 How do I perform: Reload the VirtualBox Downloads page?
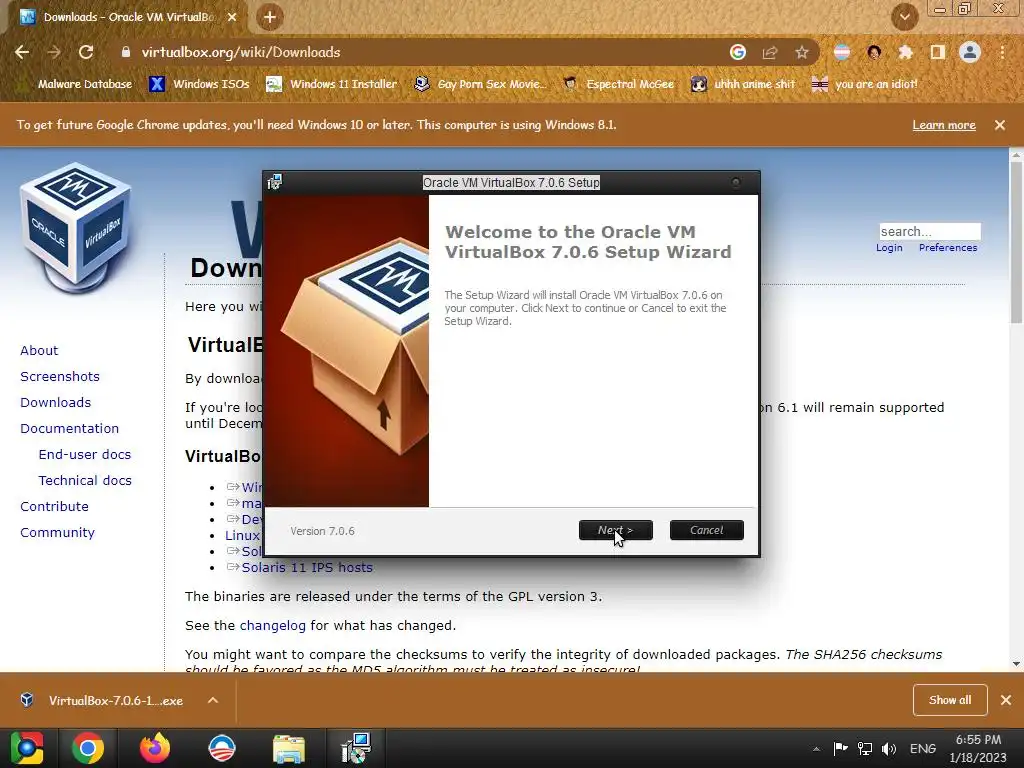click(86, 52)
